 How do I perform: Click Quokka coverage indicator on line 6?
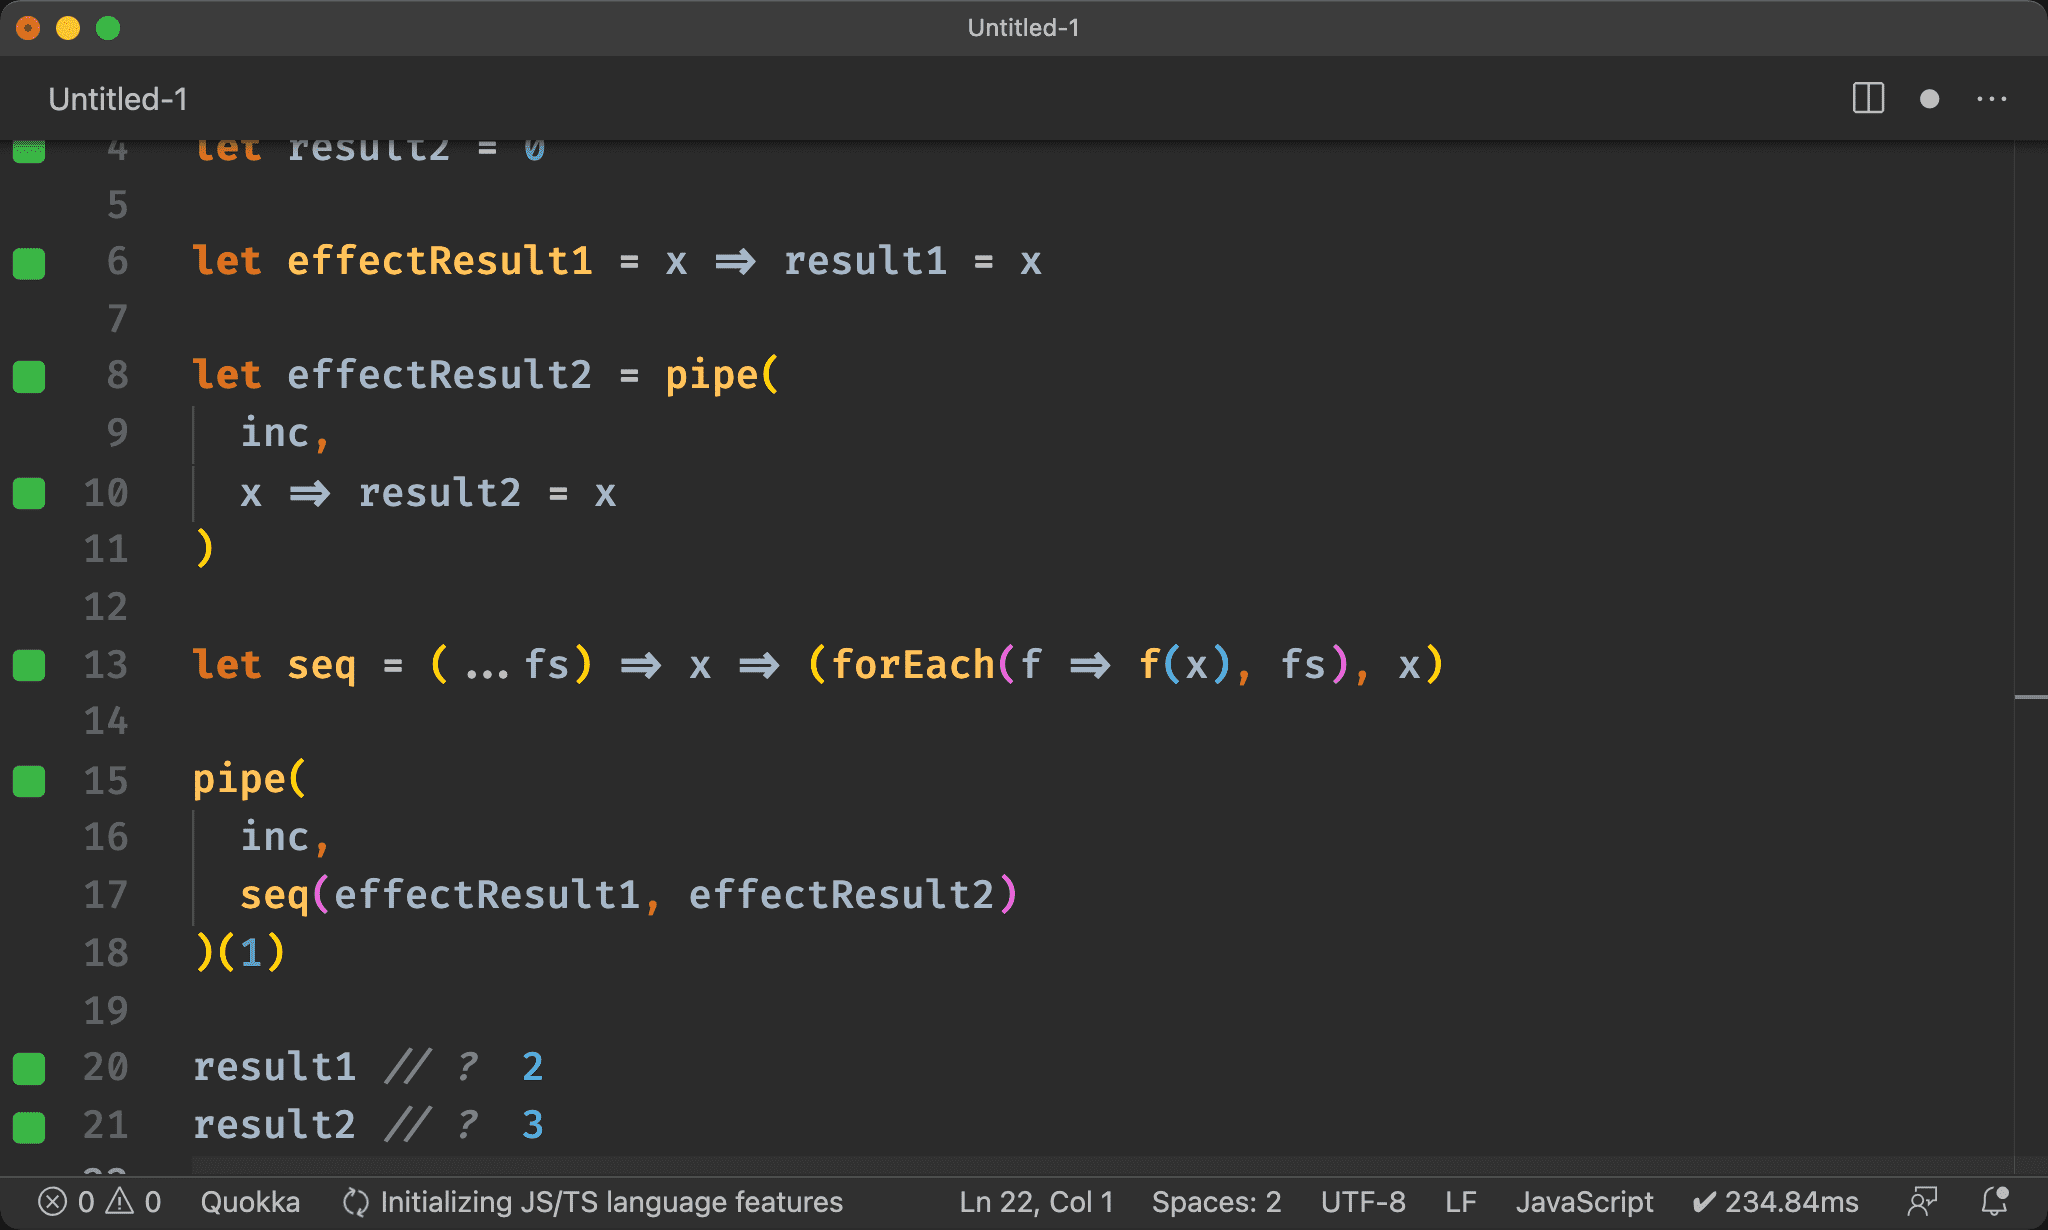[x=29, y=263]
